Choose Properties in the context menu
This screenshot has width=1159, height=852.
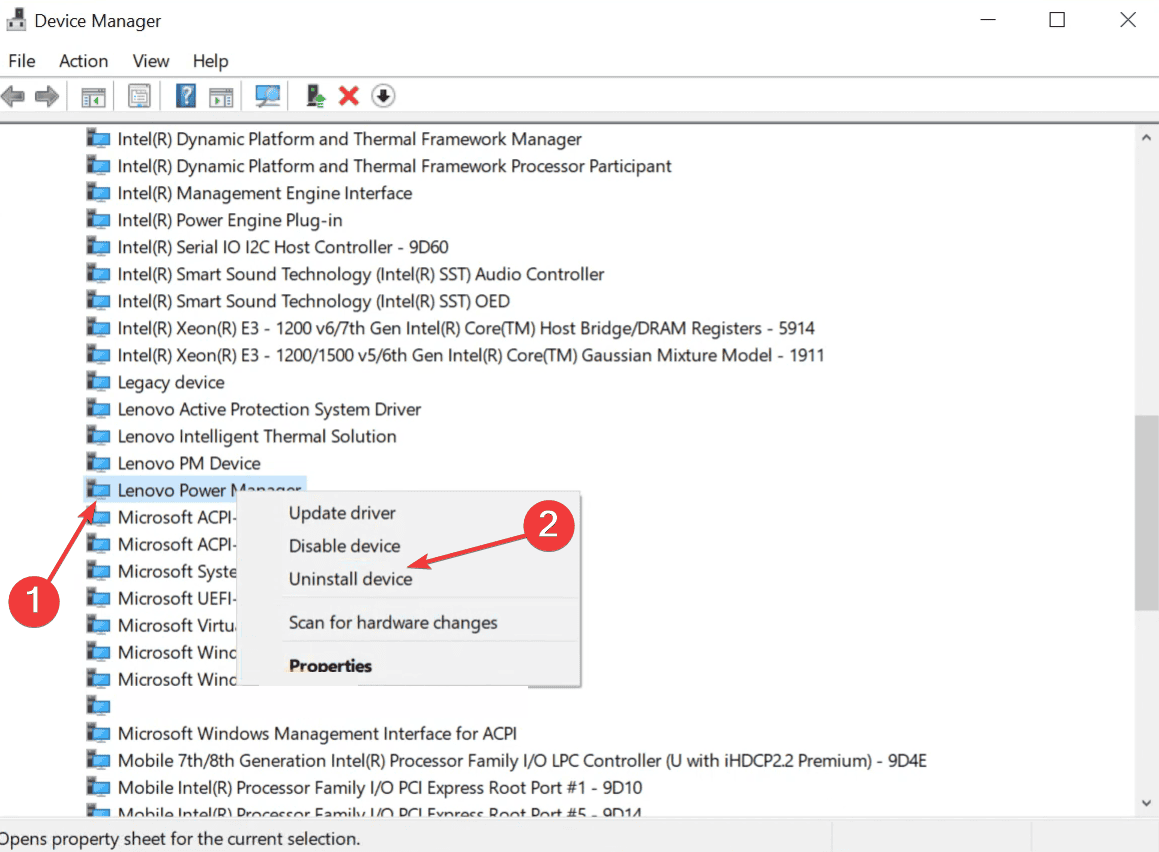coord(330,666)
